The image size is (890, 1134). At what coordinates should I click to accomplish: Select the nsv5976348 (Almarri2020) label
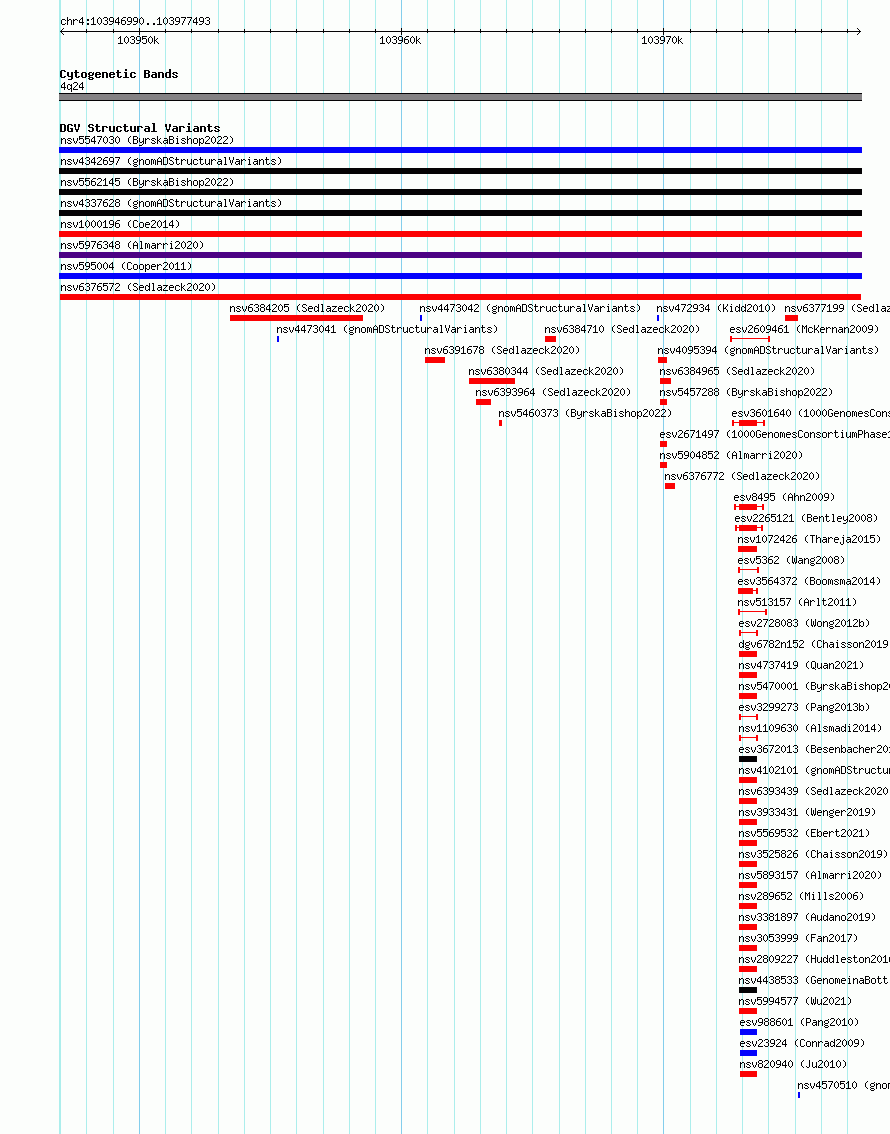[x=132, y=245]
